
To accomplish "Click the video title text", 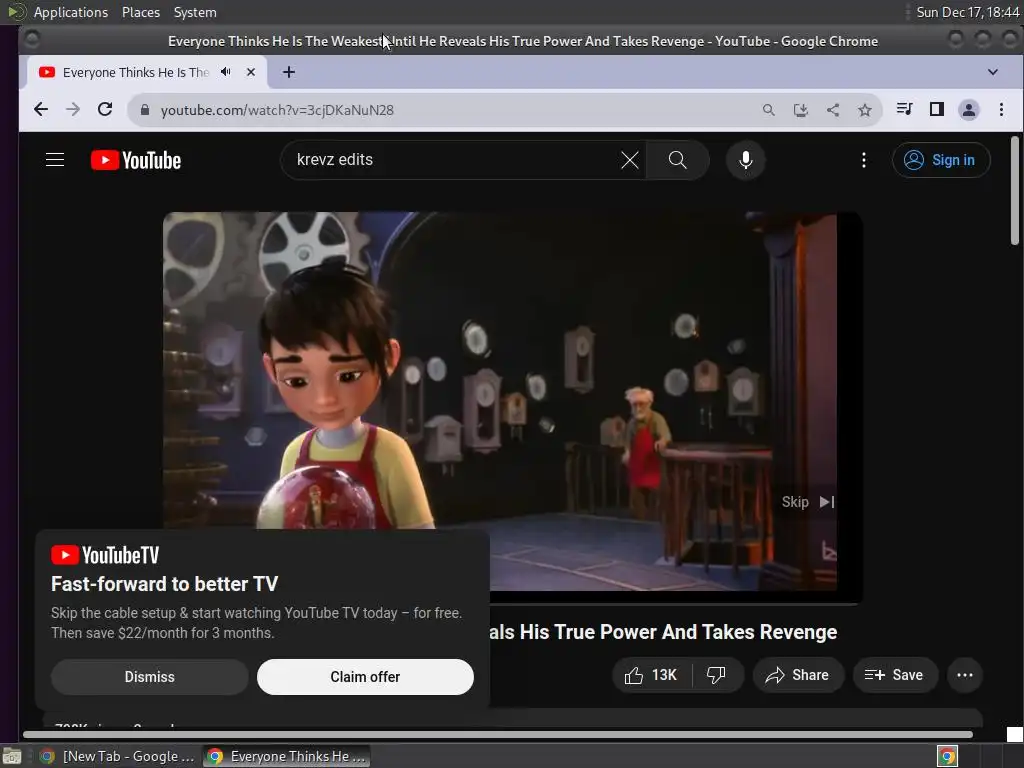I will point(664,632).
